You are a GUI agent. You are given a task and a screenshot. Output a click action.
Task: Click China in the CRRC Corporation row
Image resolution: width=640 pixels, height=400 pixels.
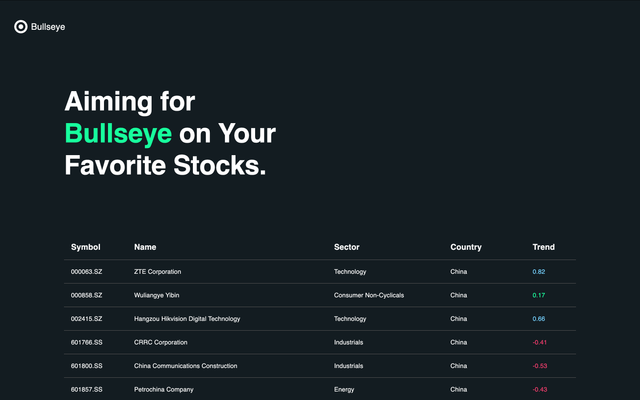[x=458, y=342]
